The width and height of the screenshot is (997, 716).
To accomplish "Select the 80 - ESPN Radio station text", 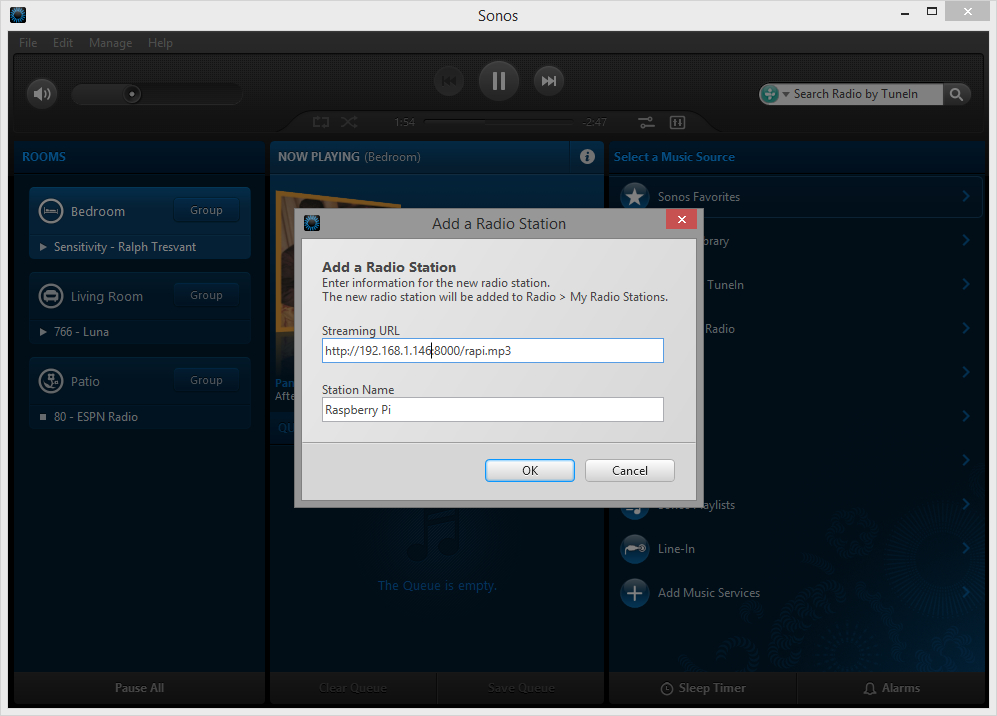I will [96, 417].
